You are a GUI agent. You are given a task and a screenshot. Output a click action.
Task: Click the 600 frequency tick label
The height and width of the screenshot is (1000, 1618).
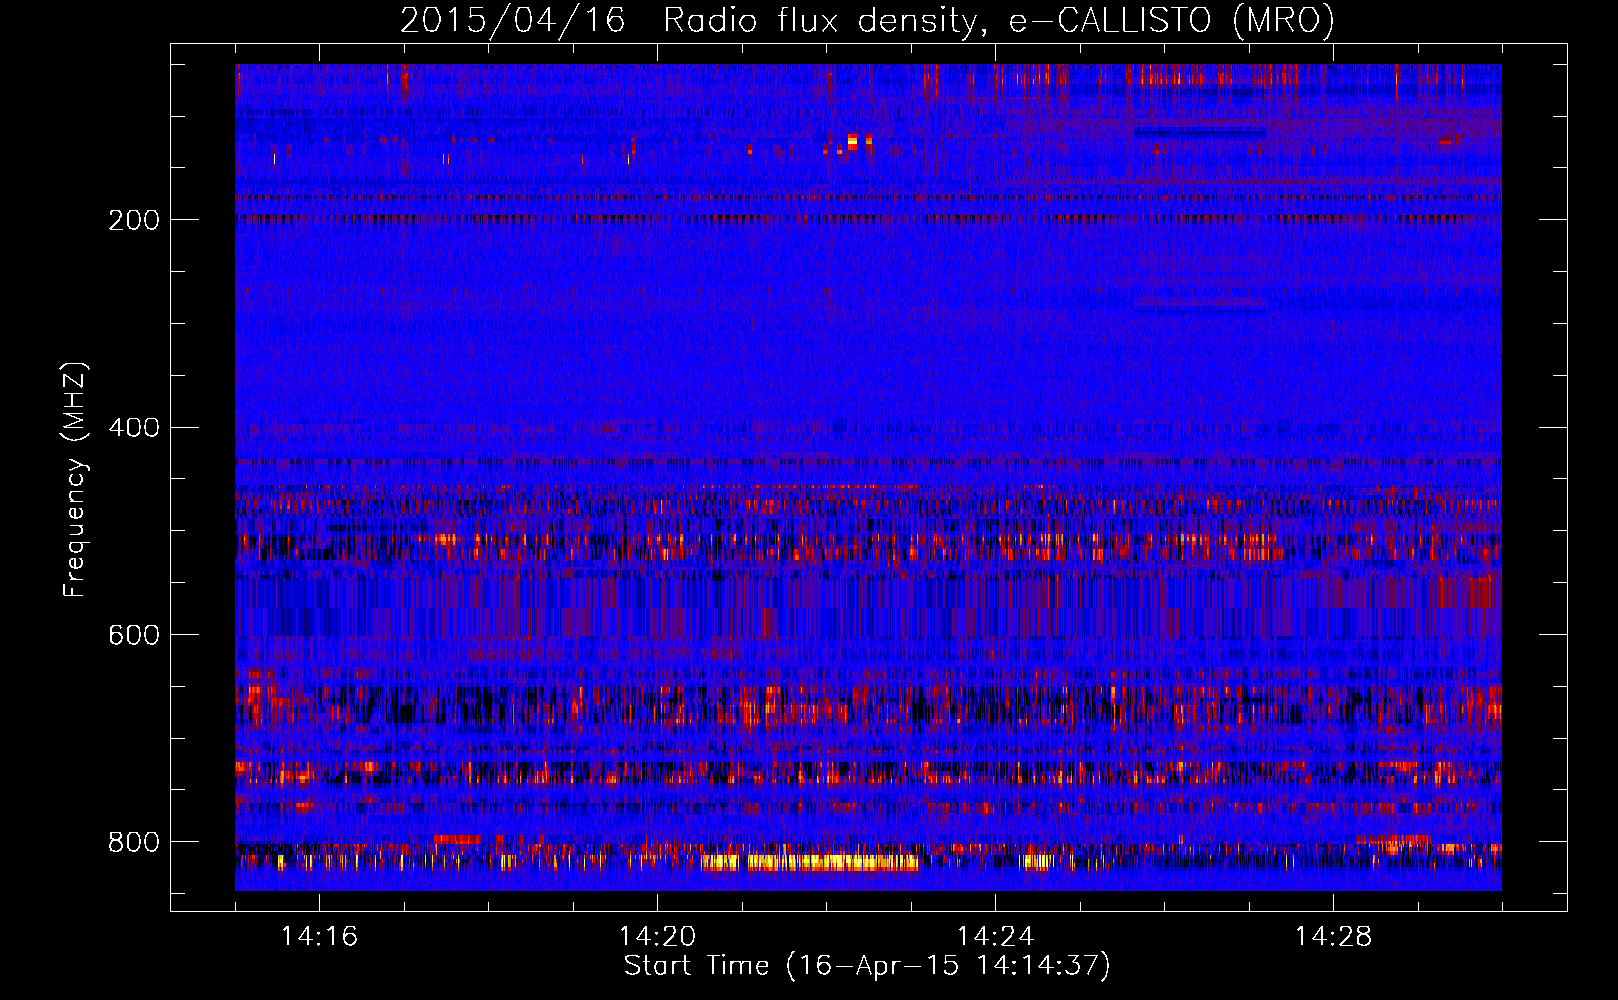tap(134, 636)
